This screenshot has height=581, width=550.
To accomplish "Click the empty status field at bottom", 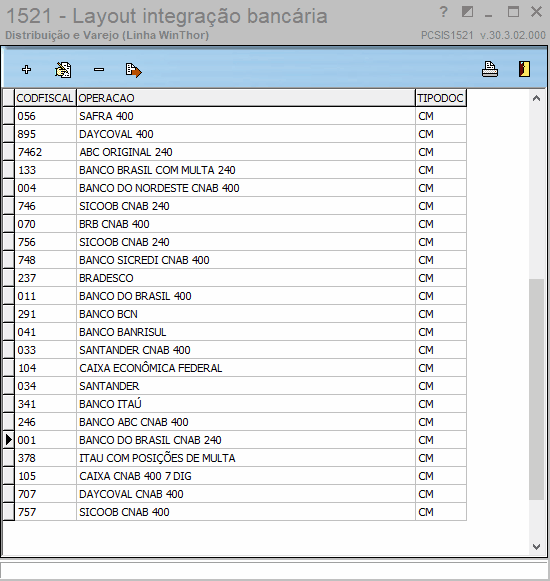I will (274, 570).
